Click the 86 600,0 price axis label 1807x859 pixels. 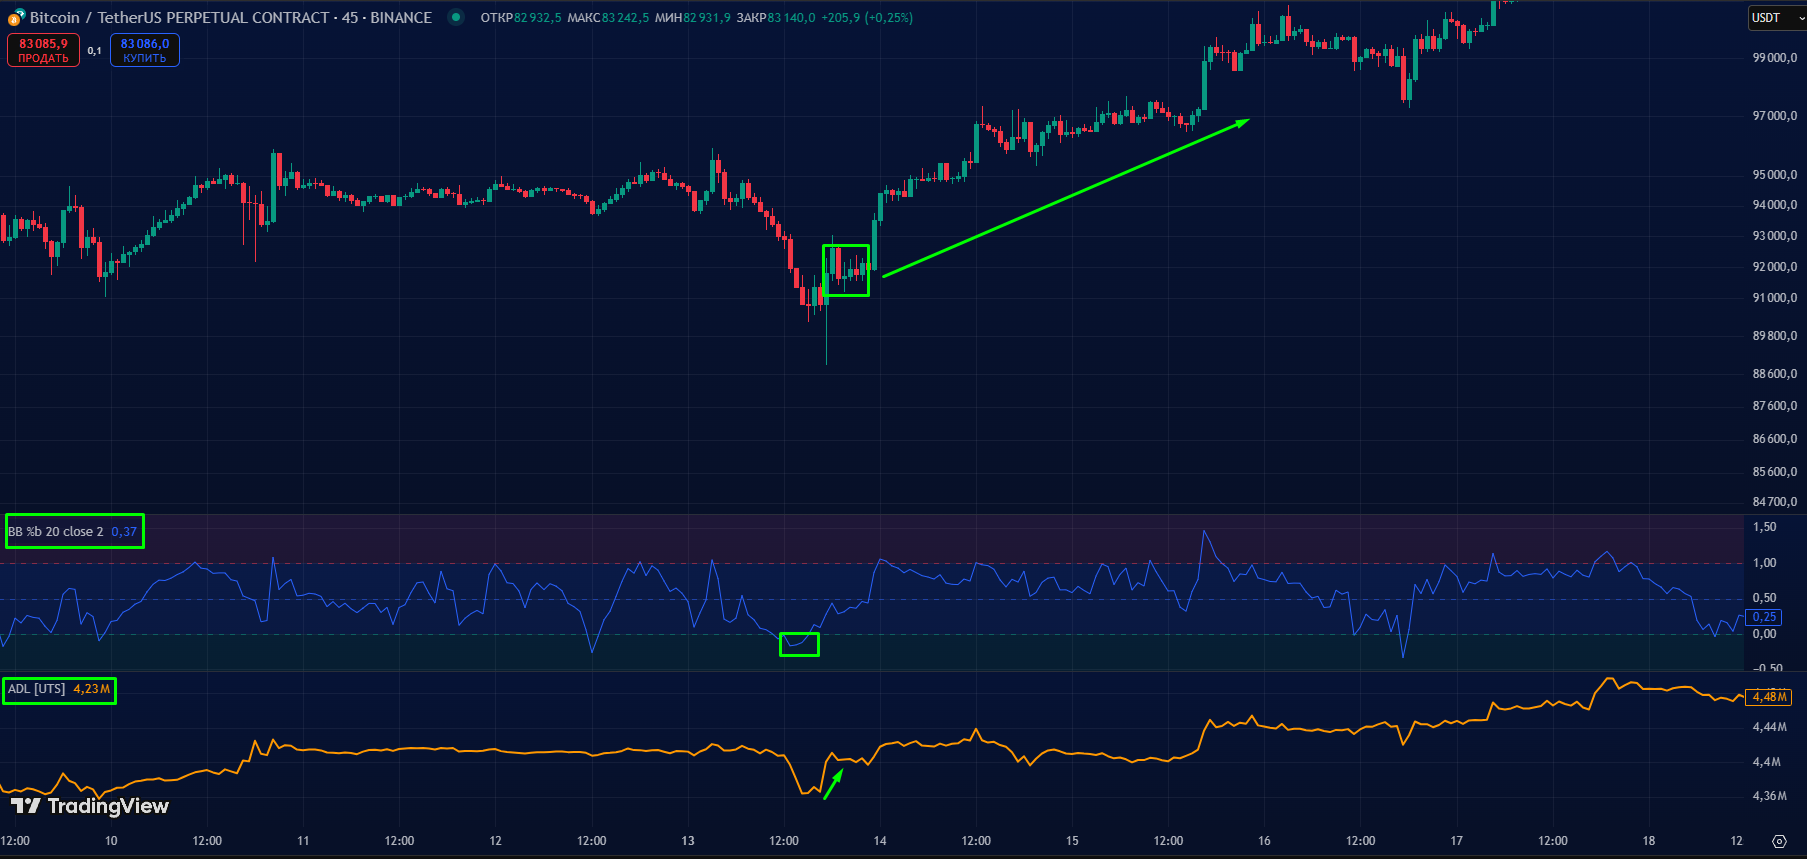[1775, 439]
